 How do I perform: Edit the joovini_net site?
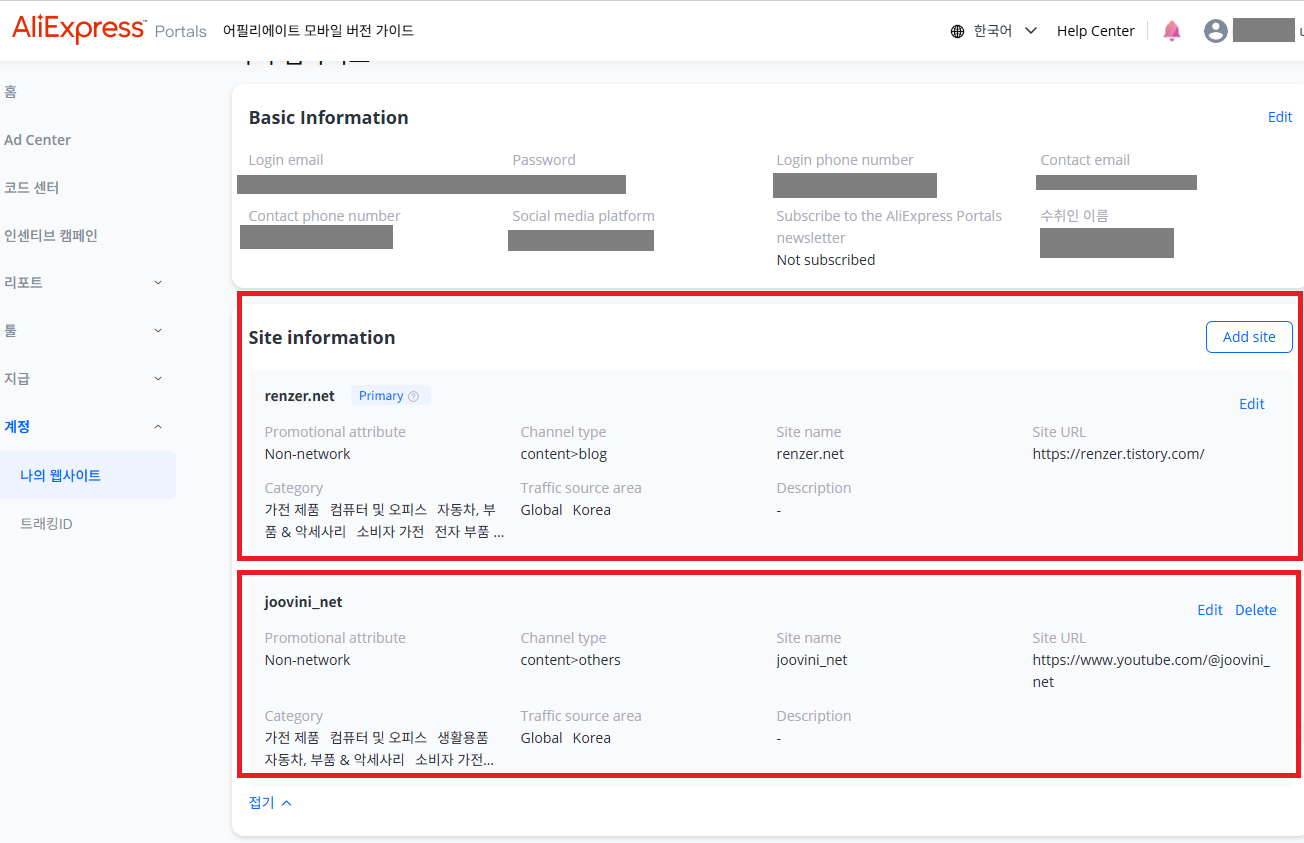(1210, 610)
